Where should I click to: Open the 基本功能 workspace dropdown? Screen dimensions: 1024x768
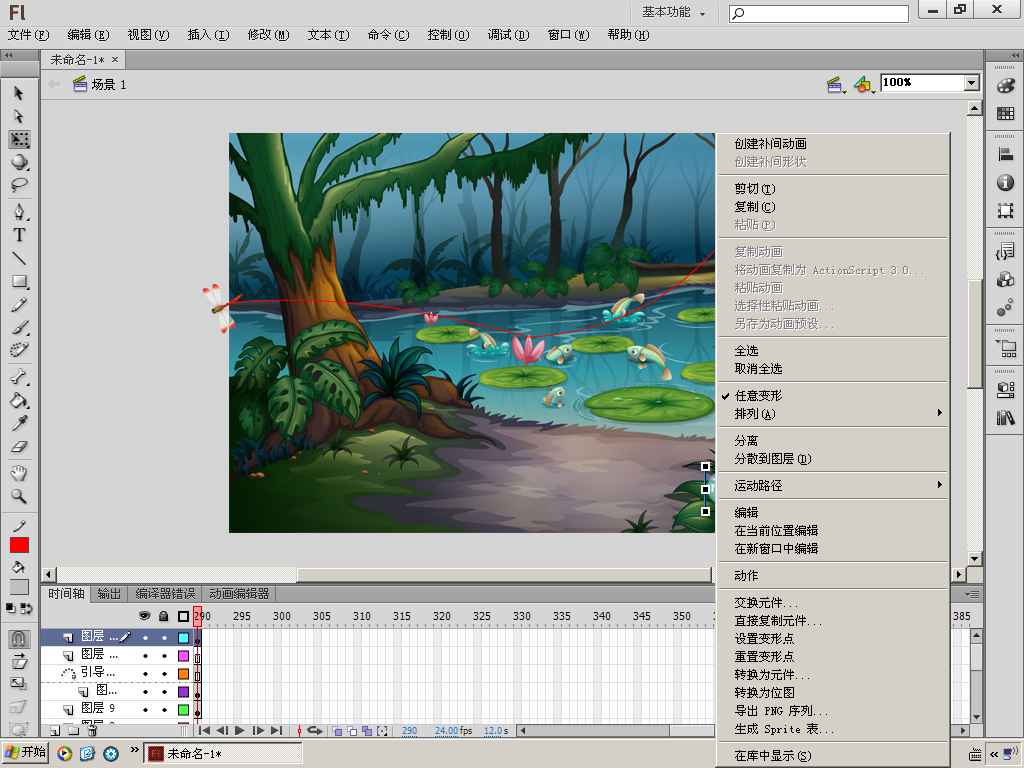tap(673, 12)
